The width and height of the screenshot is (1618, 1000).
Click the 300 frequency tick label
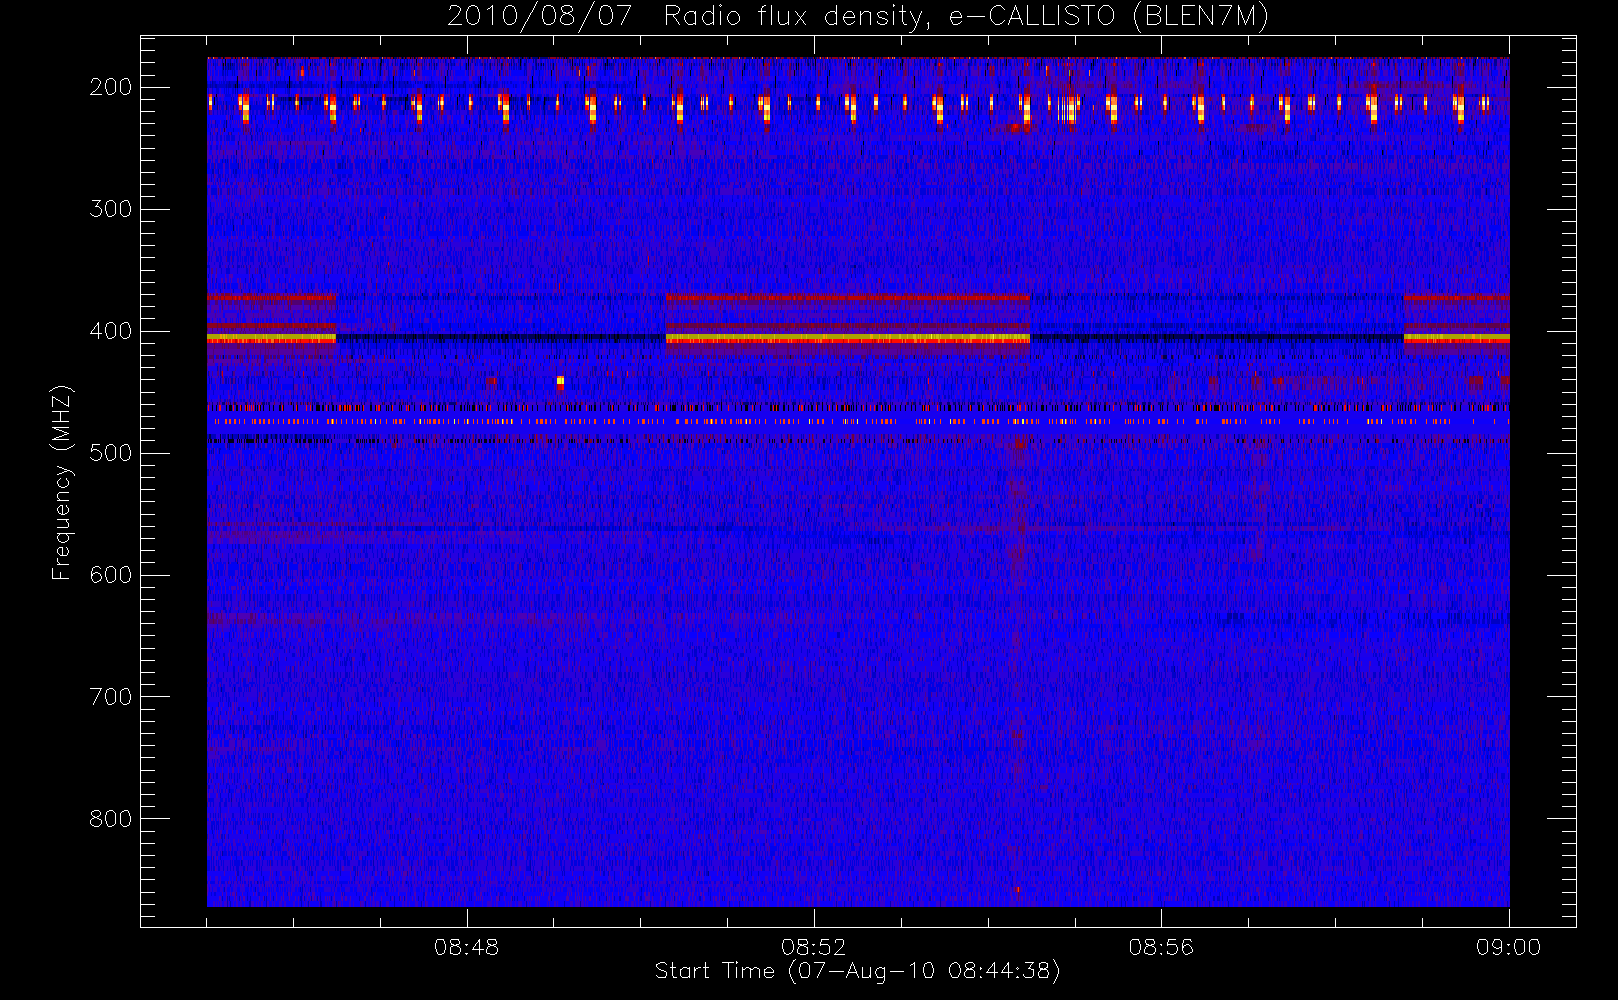[110, 209]
